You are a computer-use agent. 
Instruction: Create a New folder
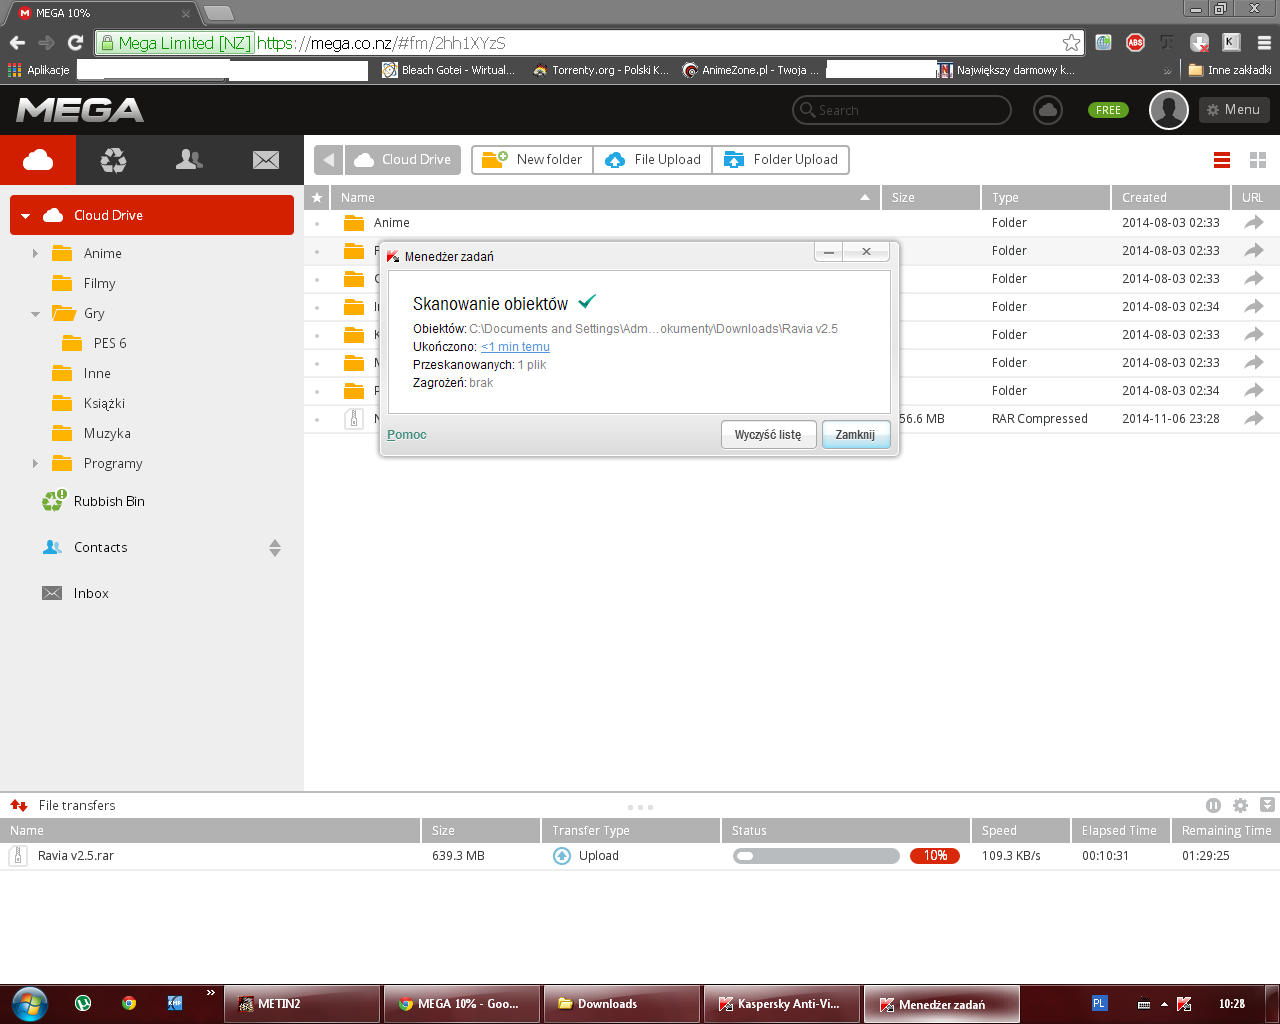(532, 160)
